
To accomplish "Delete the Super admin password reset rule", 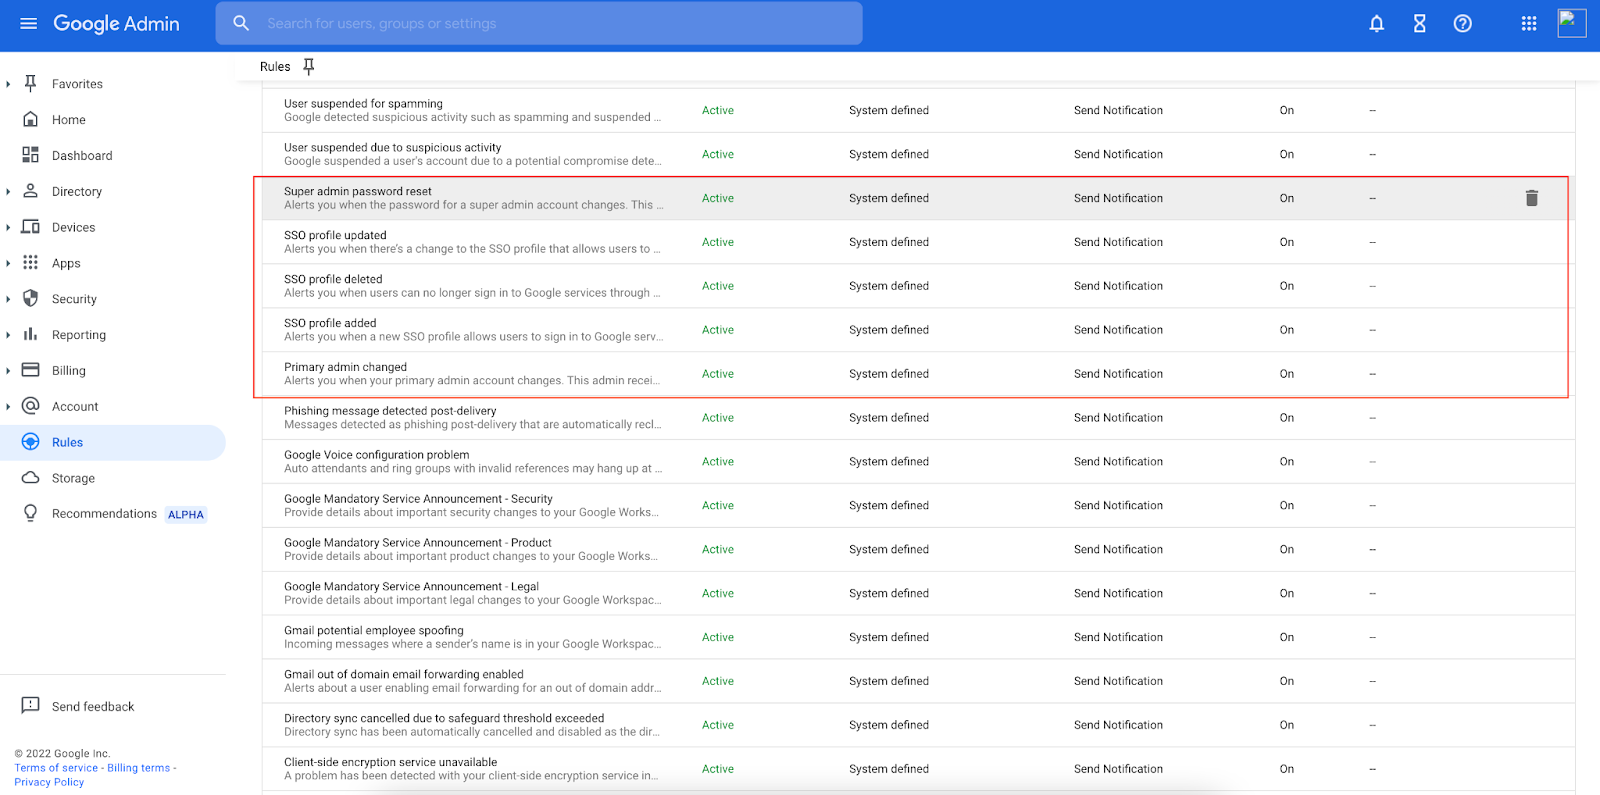I will coord(1531,198).
